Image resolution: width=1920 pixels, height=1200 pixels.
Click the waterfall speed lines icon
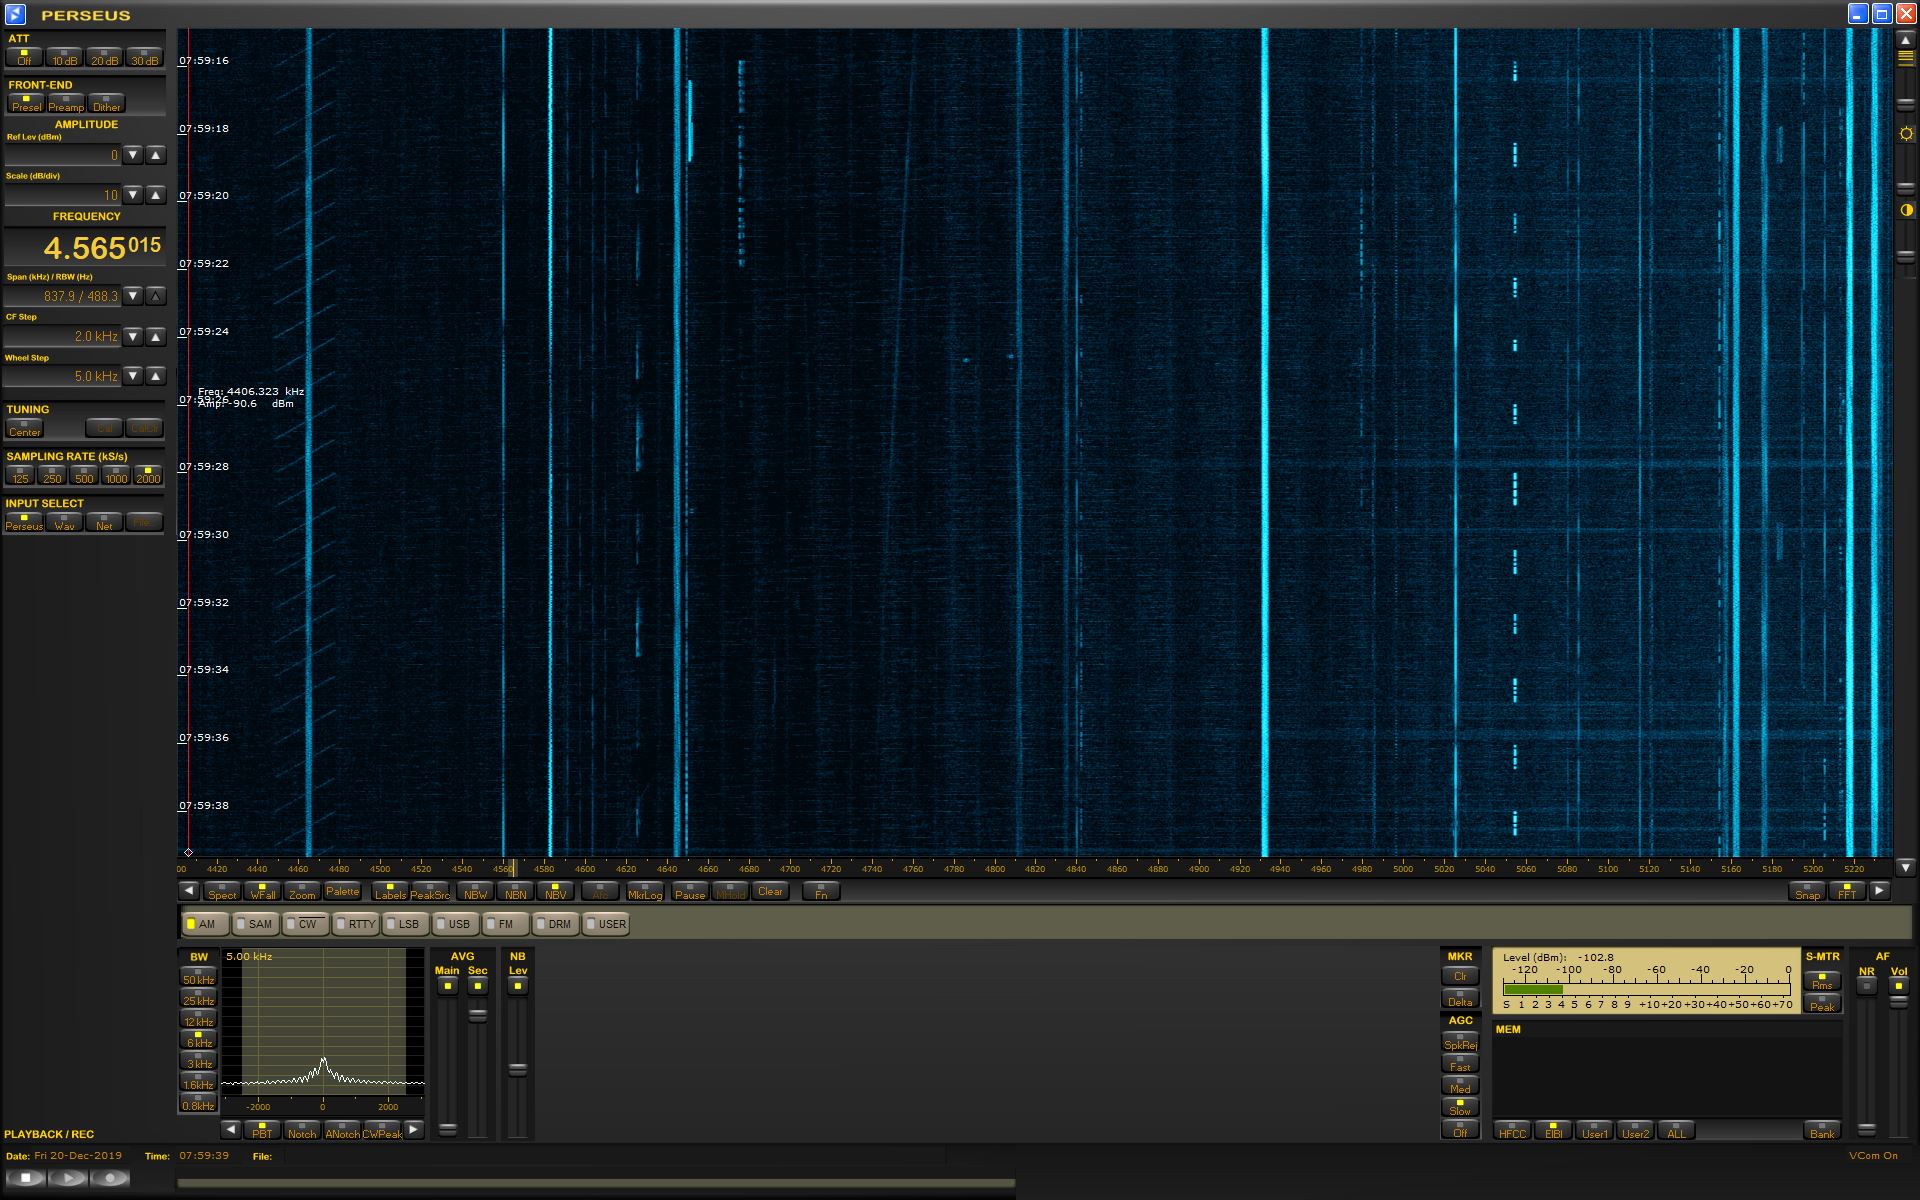(x=1906, y=58)
